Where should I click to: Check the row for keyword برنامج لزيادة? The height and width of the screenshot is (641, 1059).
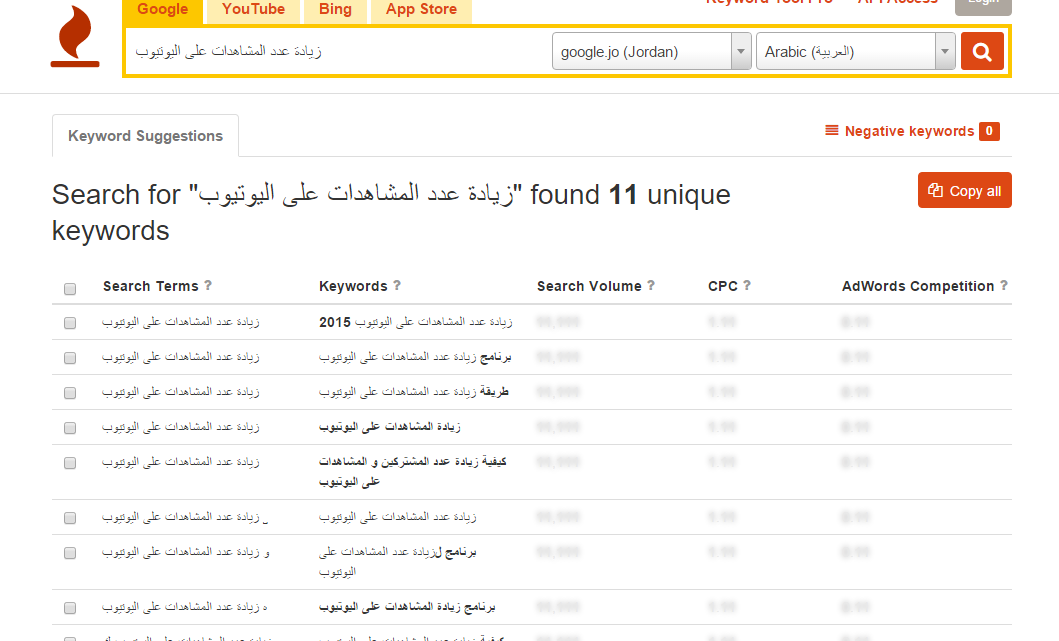70,553
